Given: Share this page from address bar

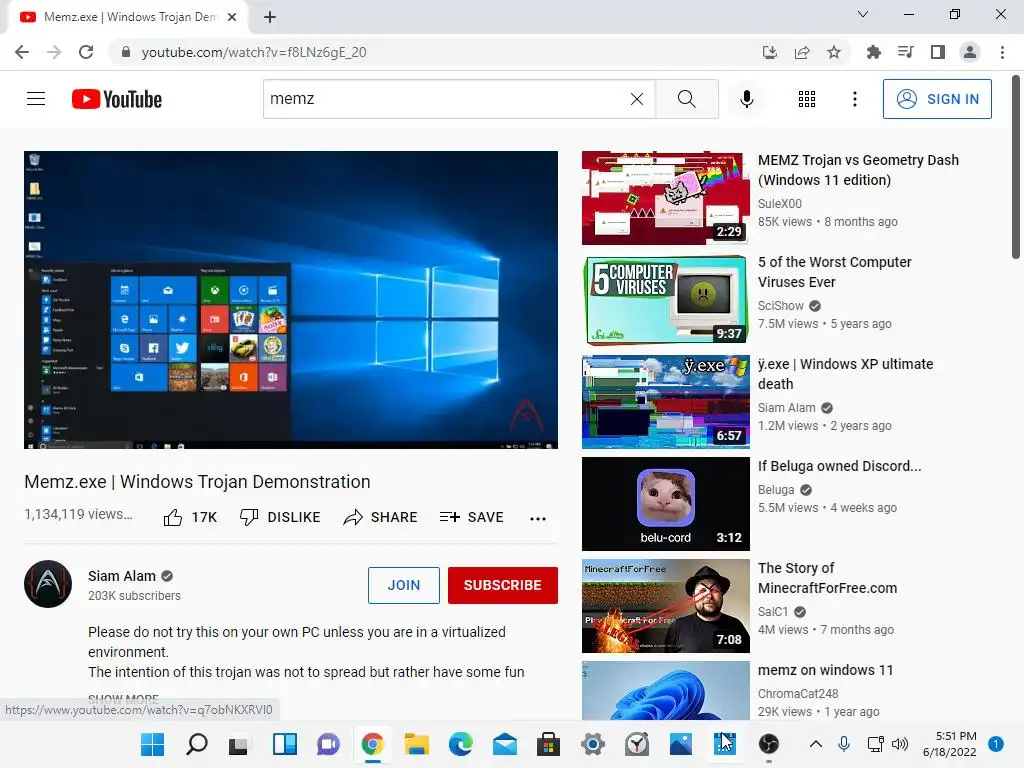Looking at the screenshot, I should pos(802,52).
